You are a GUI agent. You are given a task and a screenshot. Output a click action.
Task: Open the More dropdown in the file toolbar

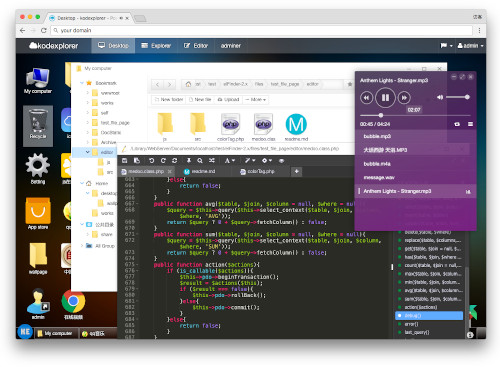tap(256, 100)
